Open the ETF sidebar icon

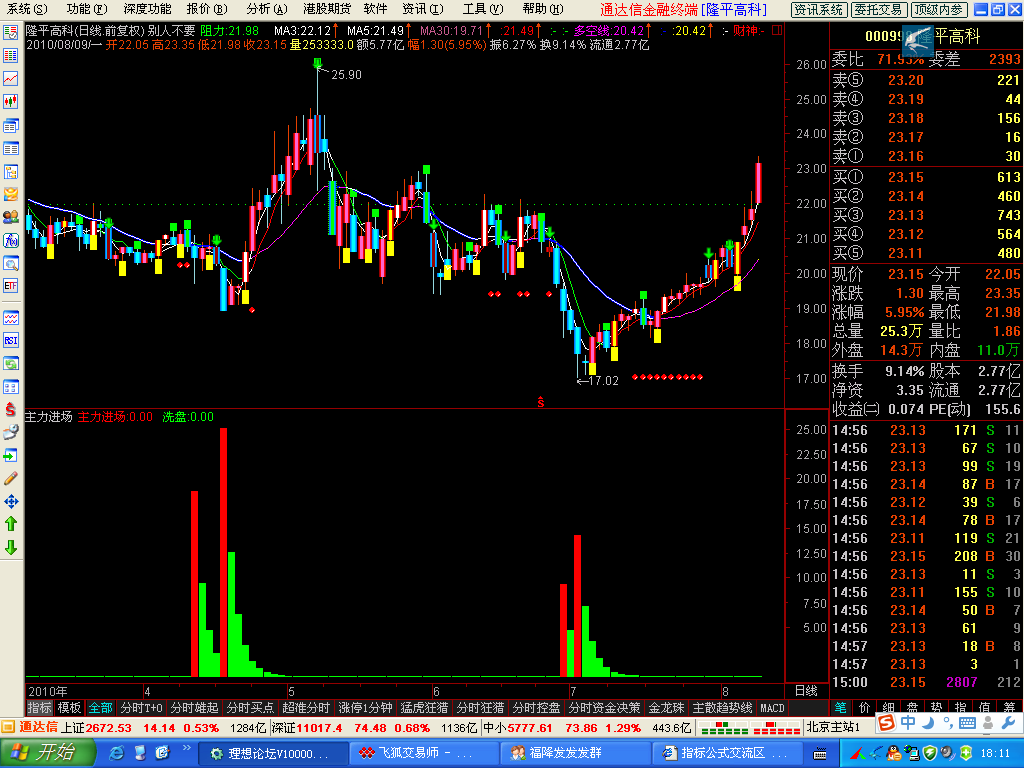pyautogui.click(x=10, y=286)
